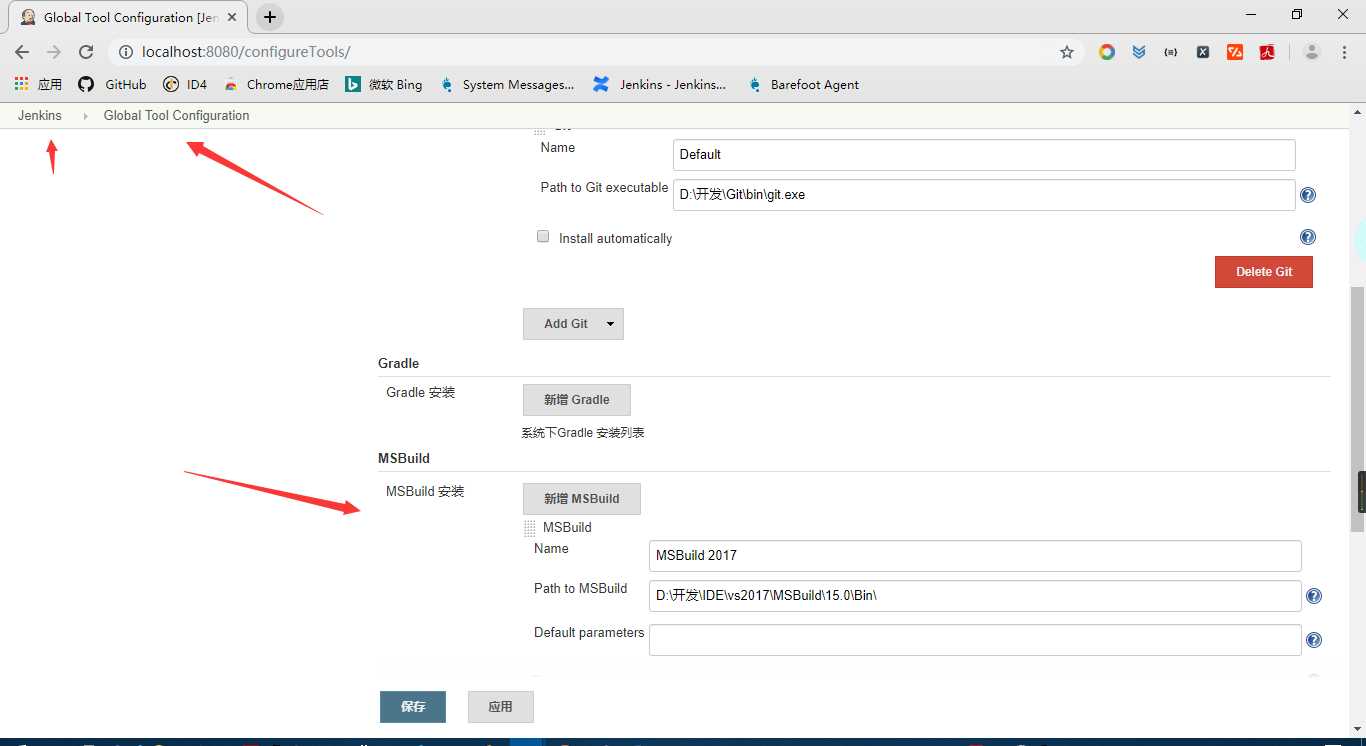Focus the Default parameters field
The image size is (1366, 746).
click(975, 640)
